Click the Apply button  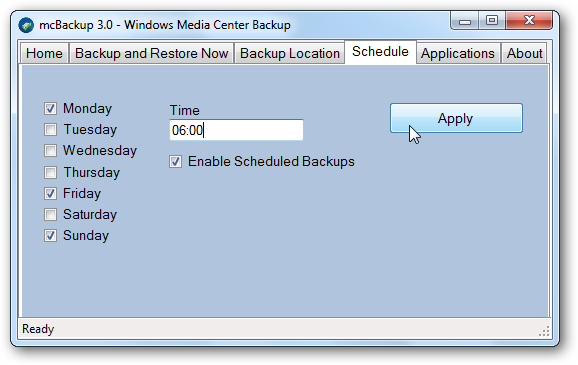coord(456,118)
